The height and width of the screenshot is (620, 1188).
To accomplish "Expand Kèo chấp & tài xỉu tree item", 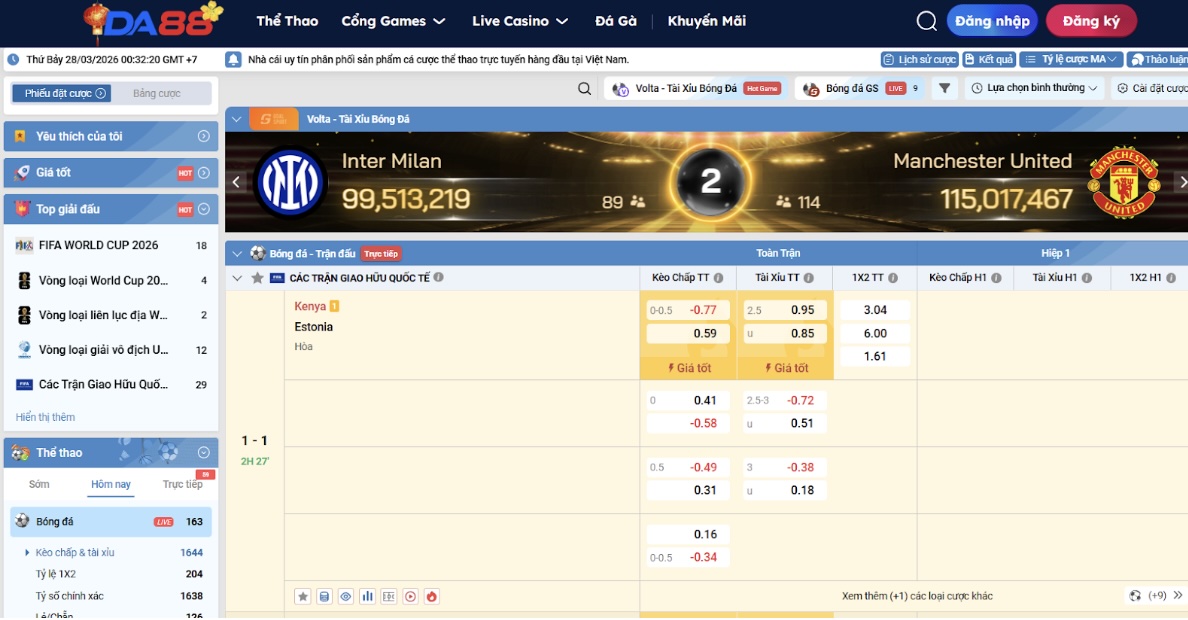I will (x=27, y=553).
